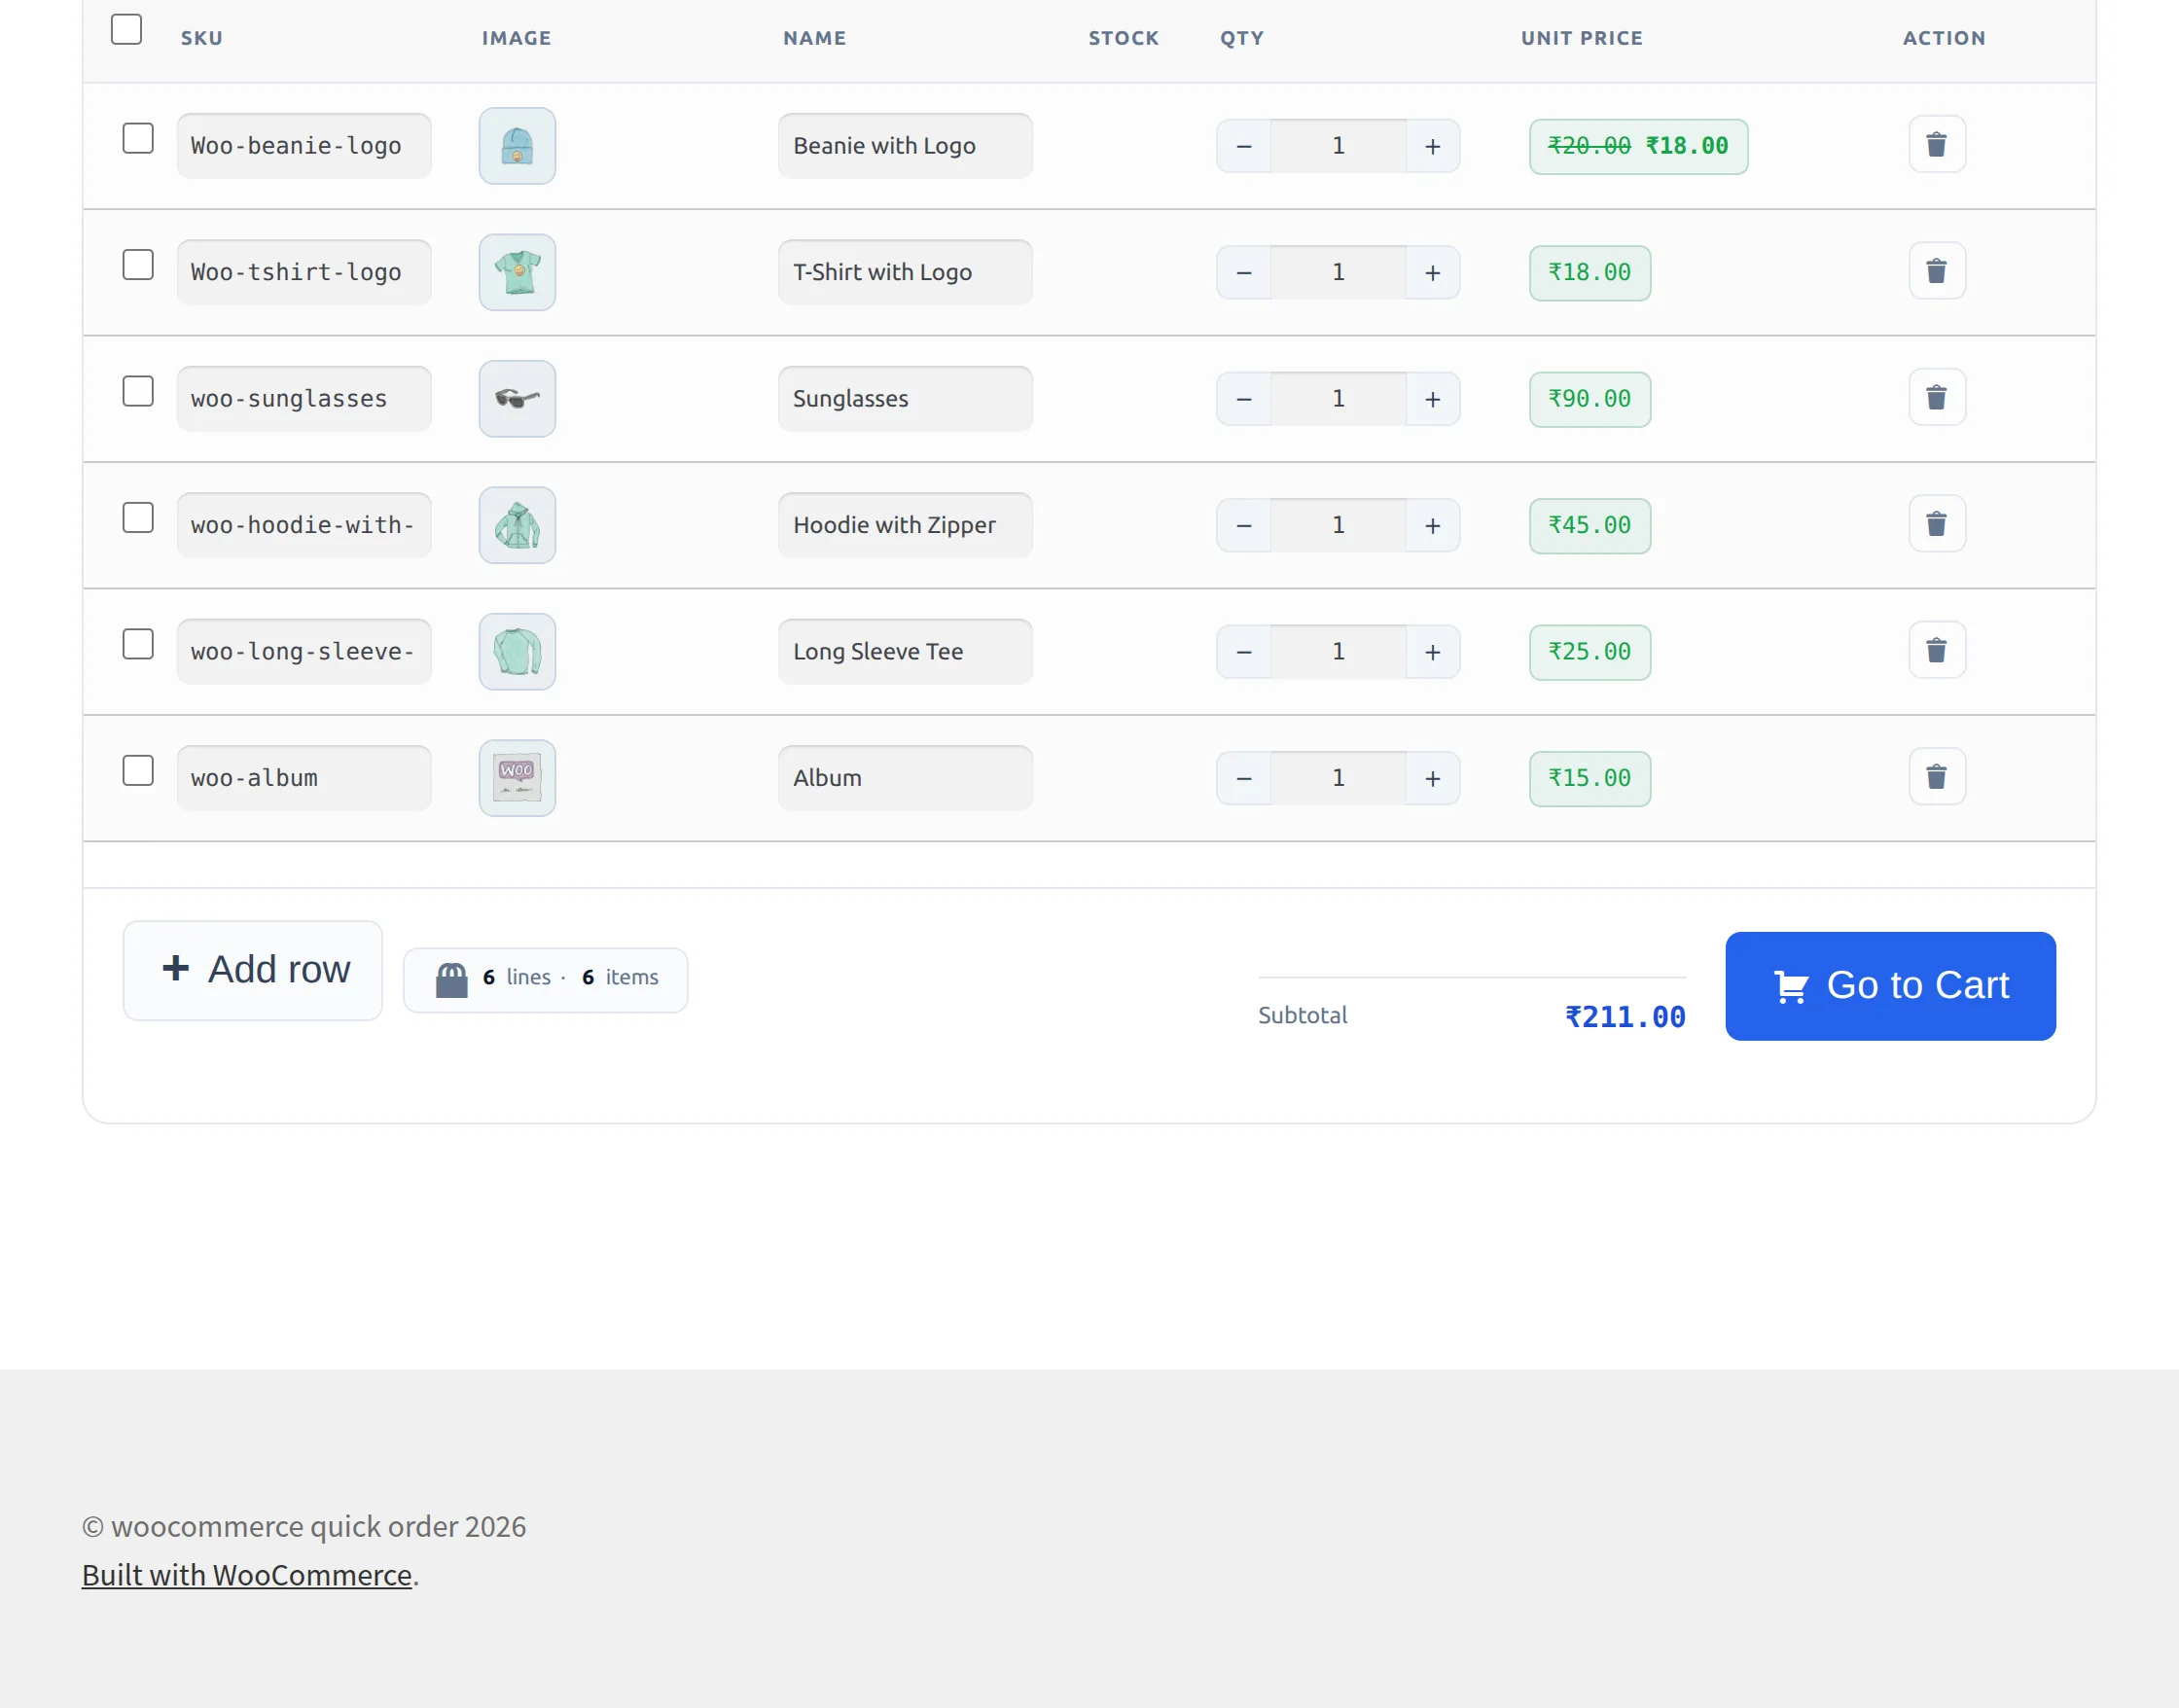Viewport: 2179px width, 1708px height.
Task: Decrease Album quantity
Action: click(x=1244, y=778)
